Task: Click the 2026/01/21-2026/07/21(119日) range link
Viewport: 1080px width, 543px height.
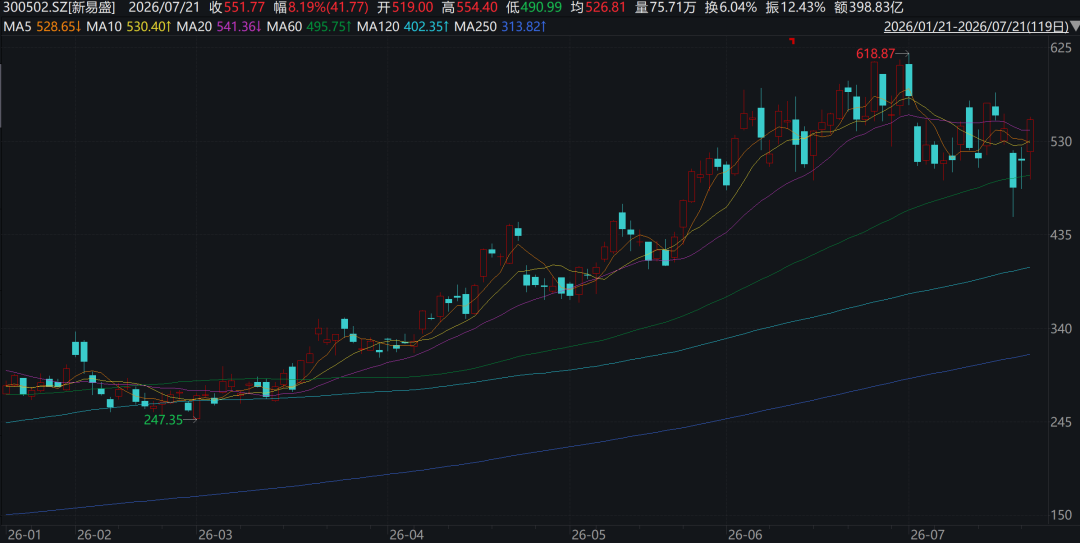Action: pyautogui.click(x=977, y=27)
